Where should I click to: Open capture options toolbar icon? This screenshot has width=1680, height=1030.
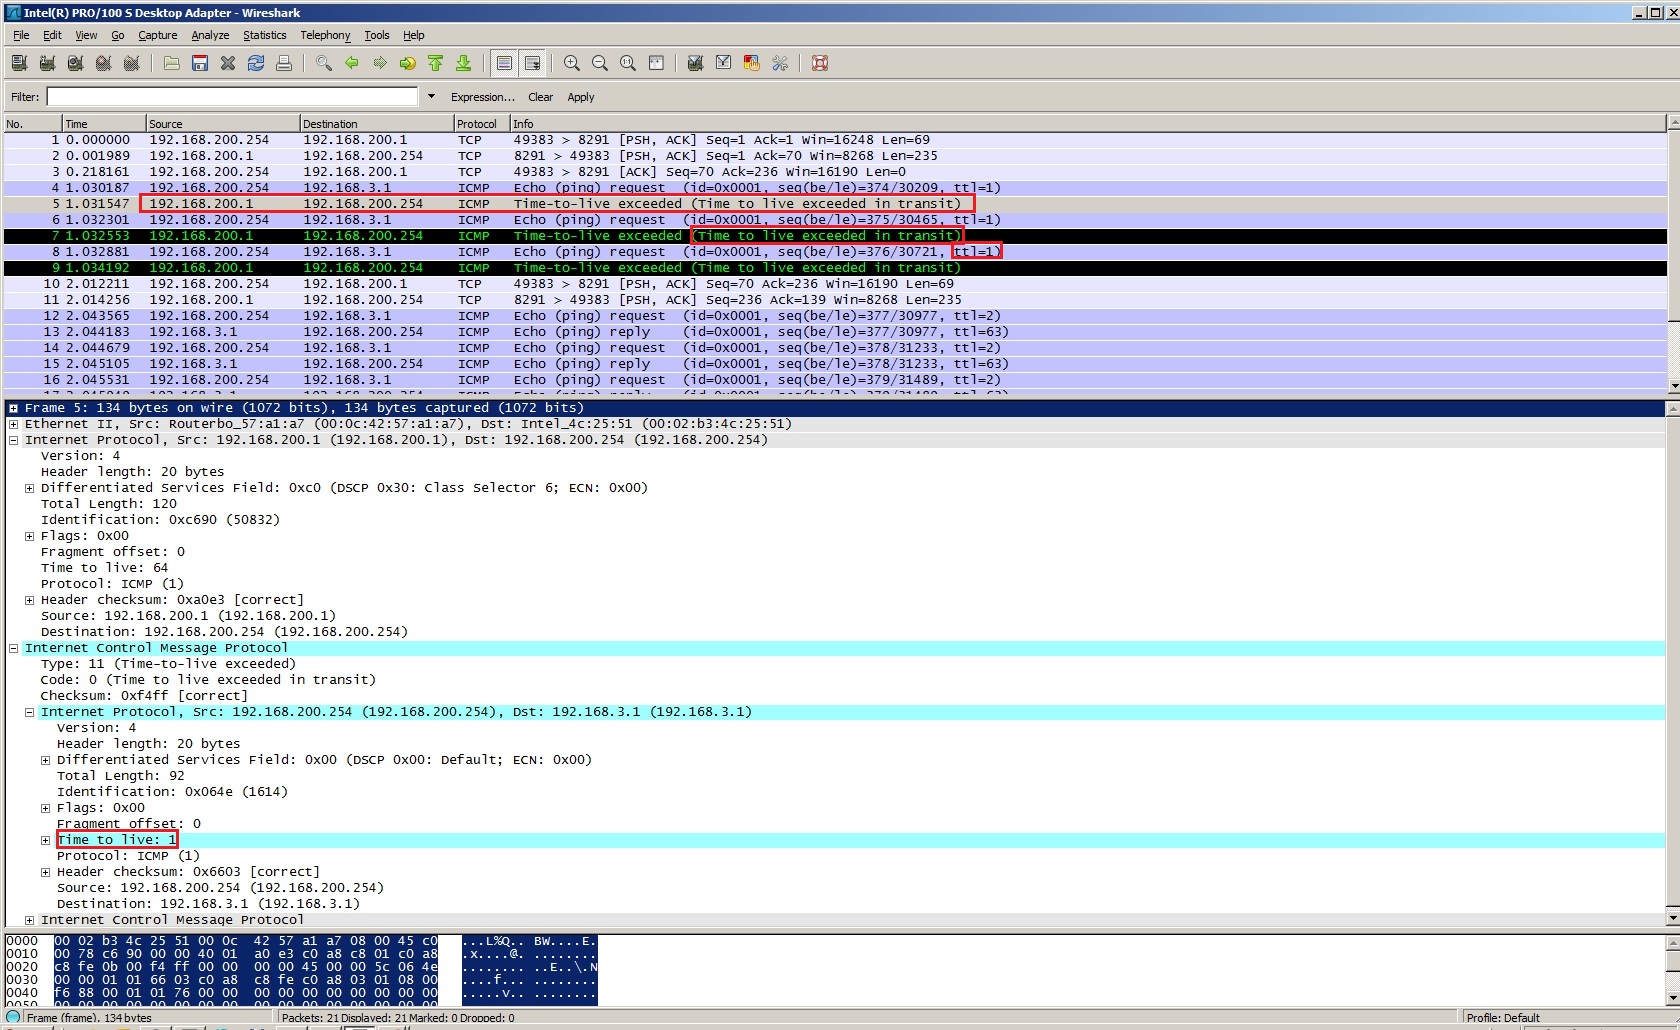(x=47, y=63)
